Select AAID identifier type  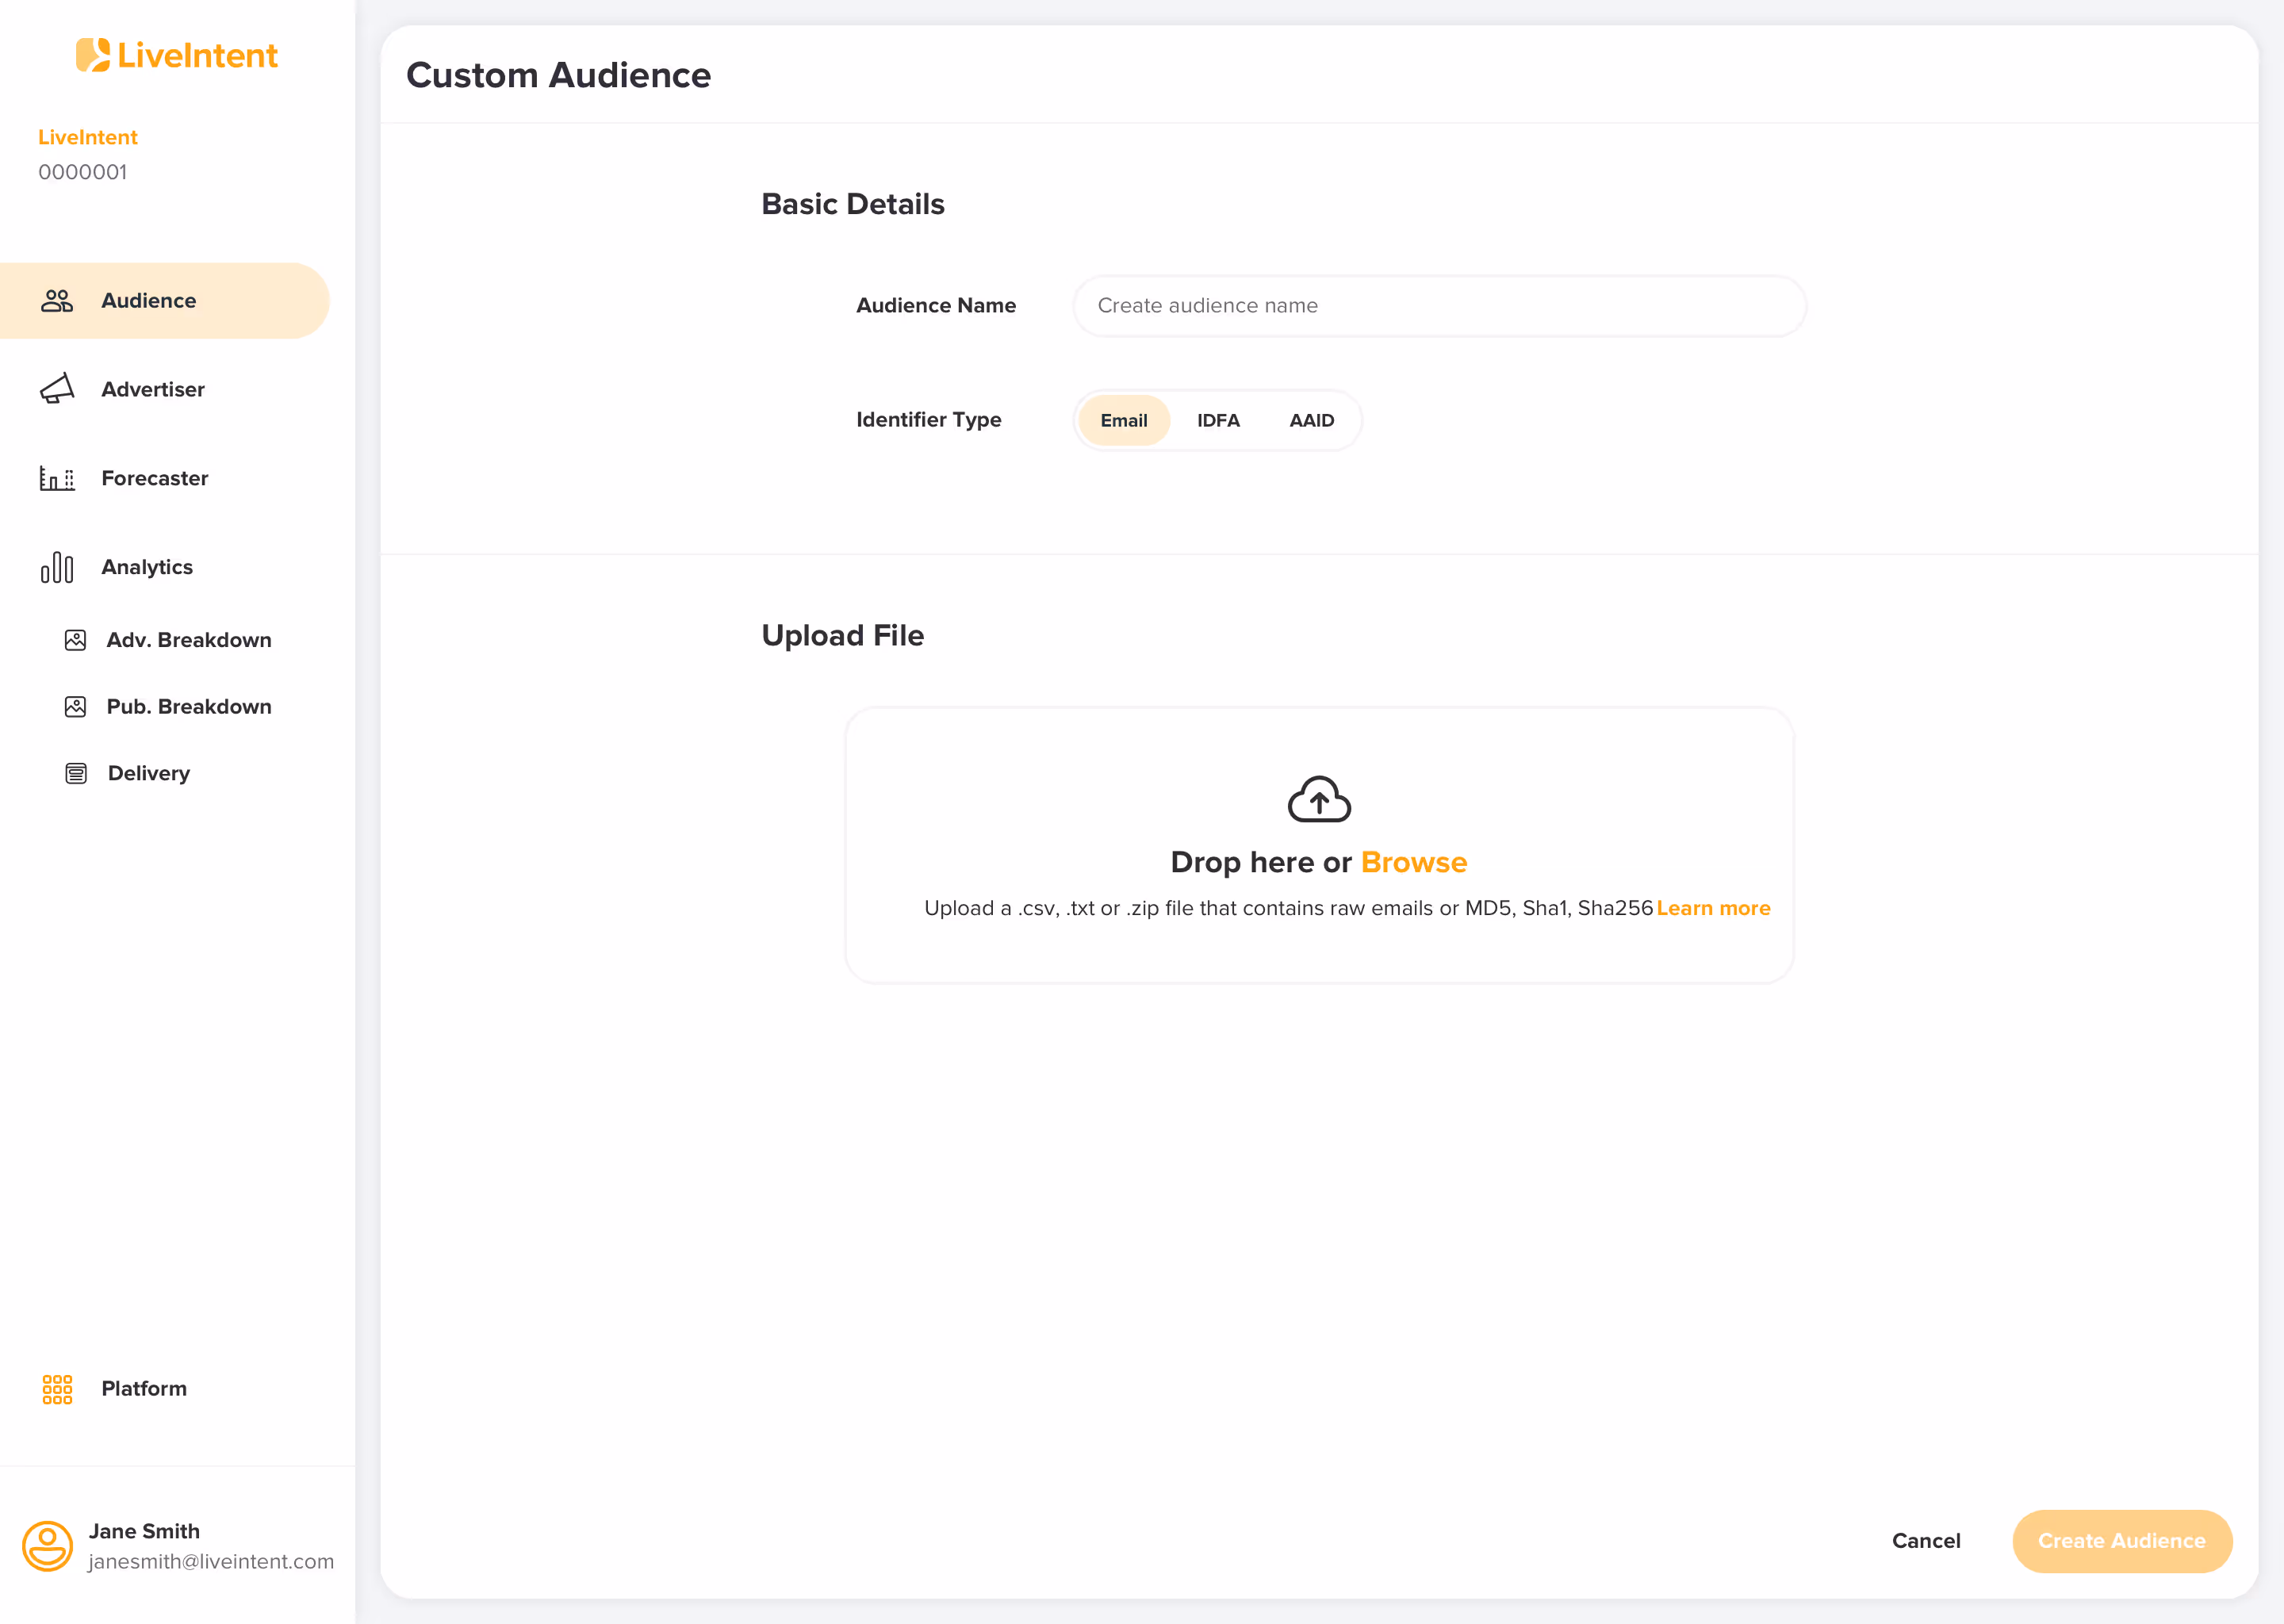[1311, 420]
